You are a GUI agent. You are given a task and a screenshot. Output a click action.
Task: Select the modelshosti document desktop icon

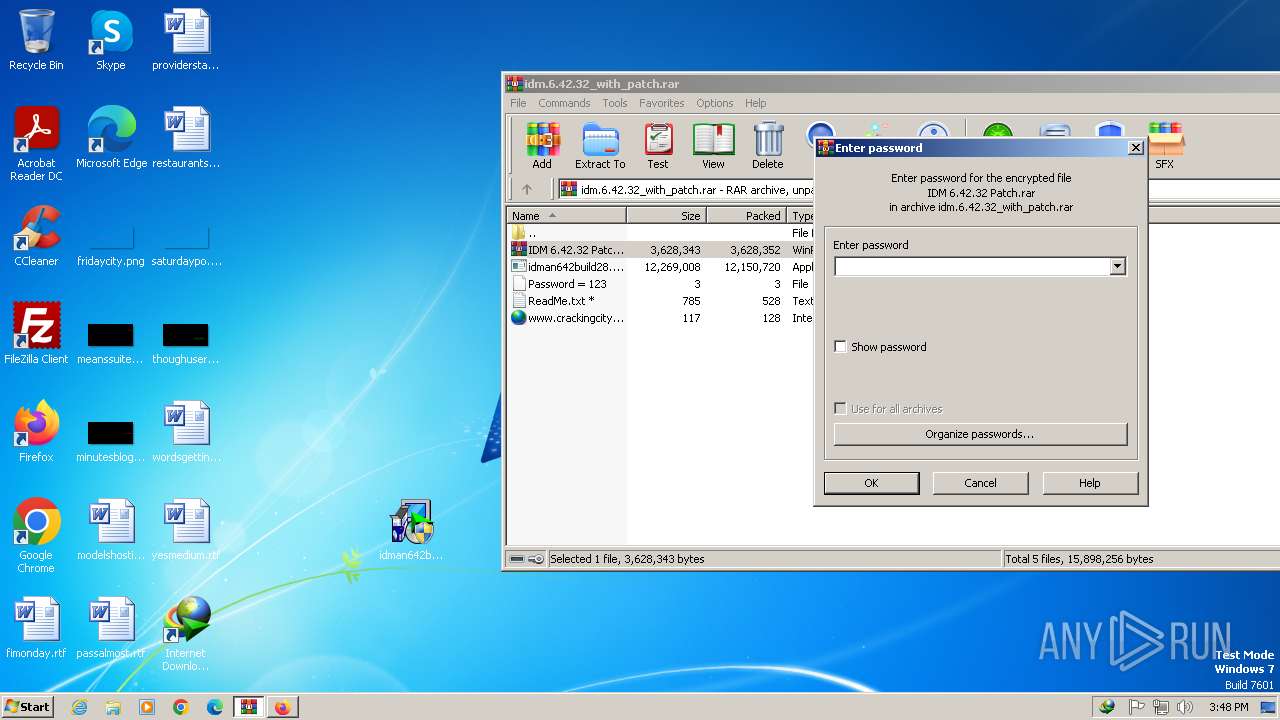tap(111, 530)
